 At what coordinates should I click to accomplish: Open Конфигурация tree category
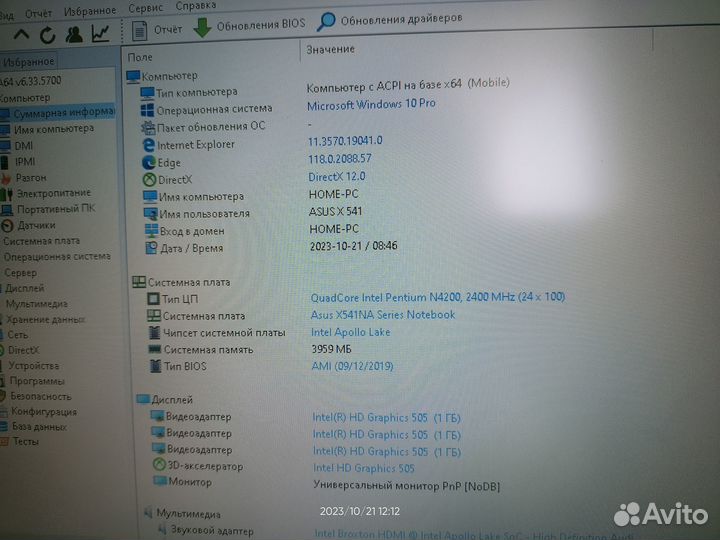click(44, 411)
